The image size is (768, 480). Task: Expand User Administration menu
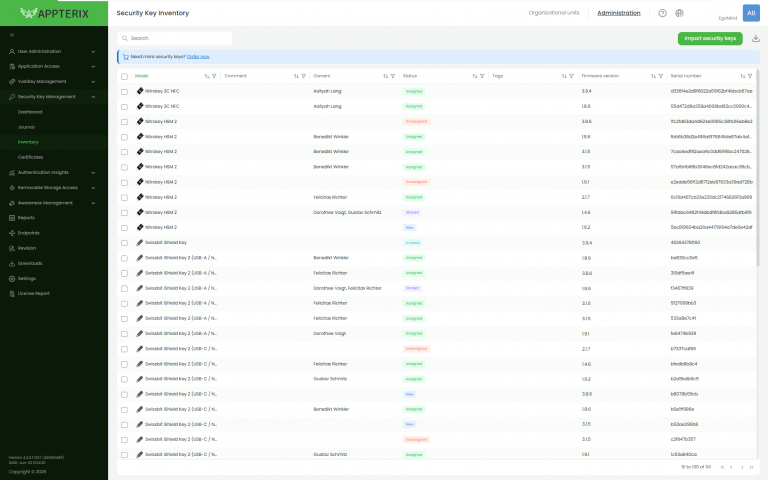point(54,51)
